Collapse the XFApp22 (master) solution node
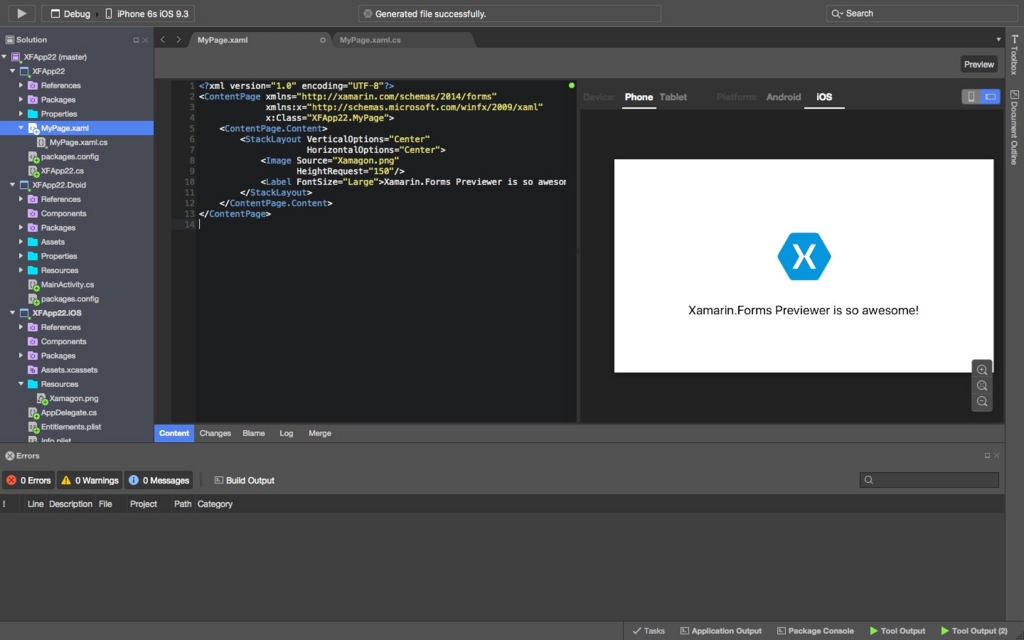The height and width of the screenshot is (640, 1024). [x=4, y=57]
